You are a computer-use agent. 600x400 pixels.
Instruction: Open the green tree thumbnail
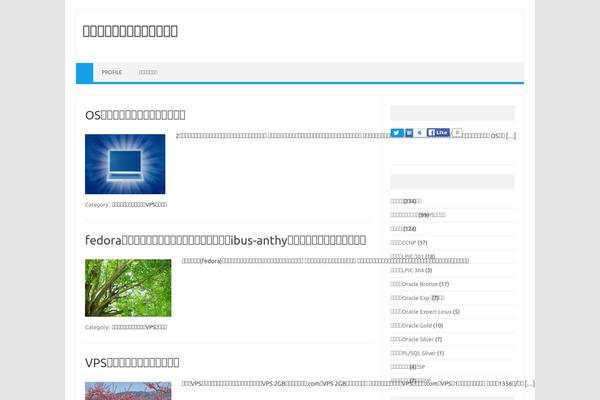(x=128, y=288)
